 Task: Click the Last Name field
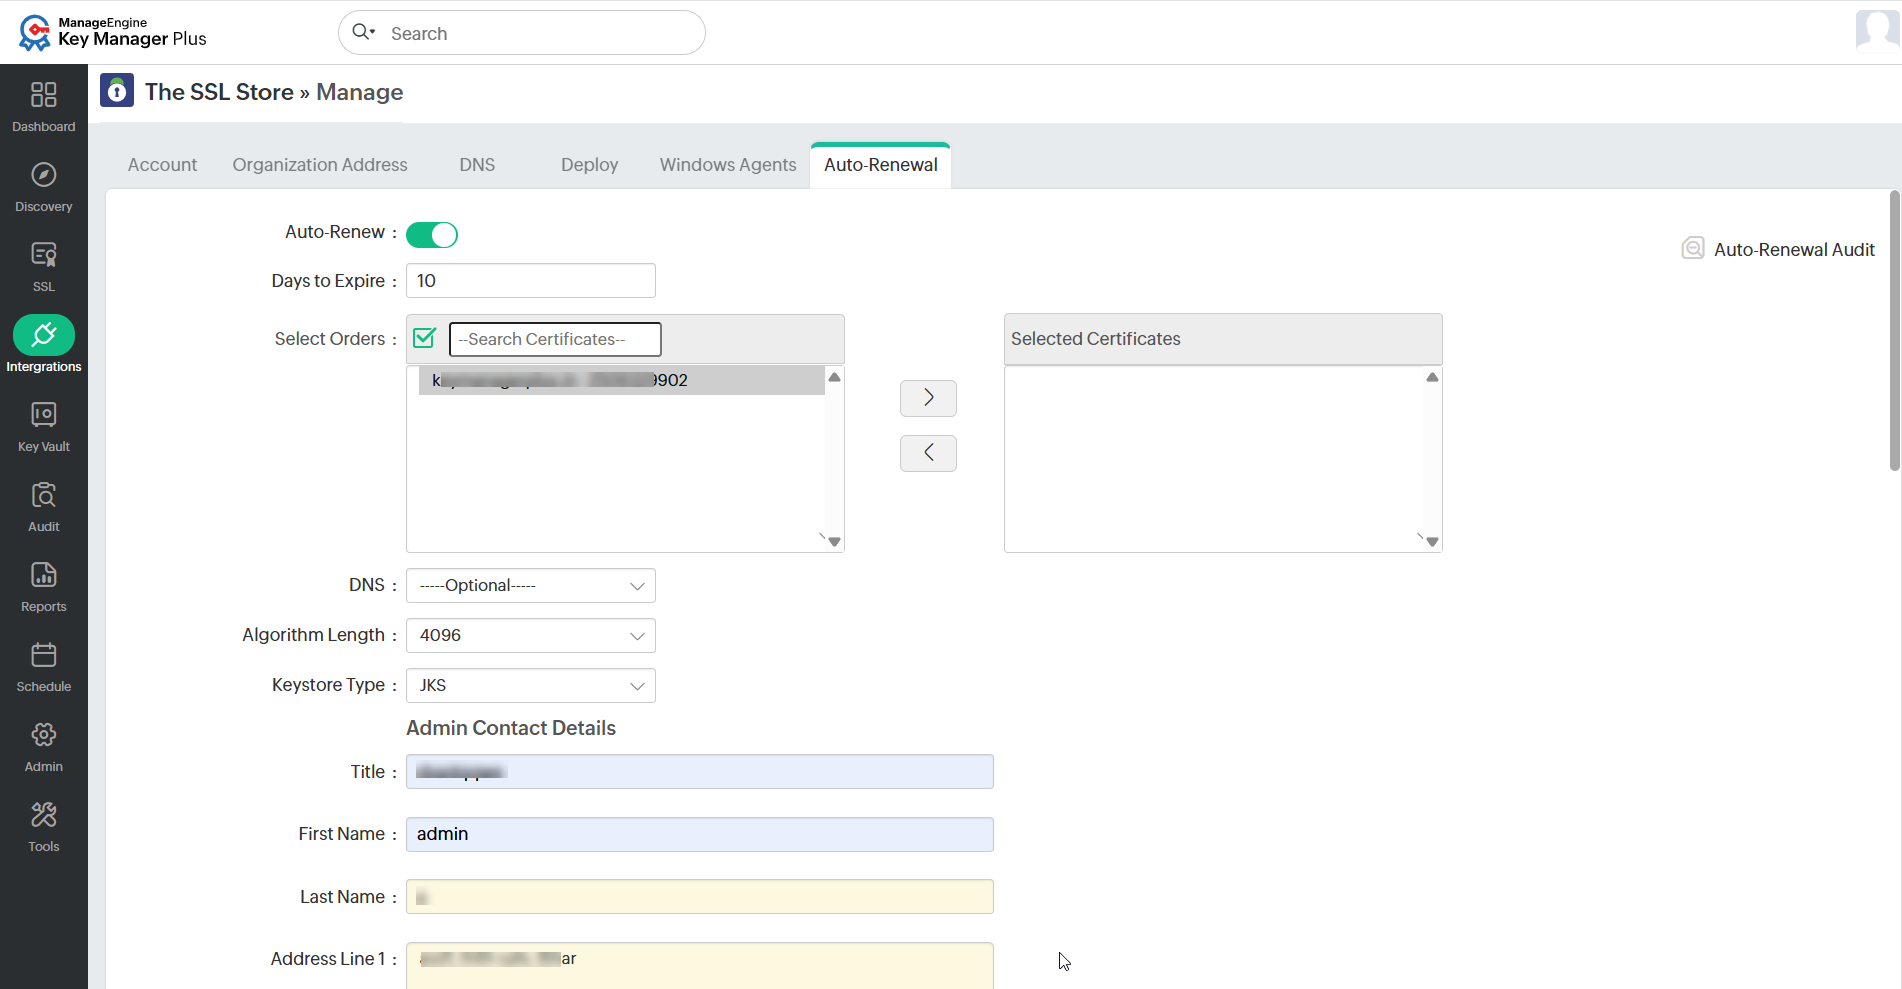[x=700, y=897]
